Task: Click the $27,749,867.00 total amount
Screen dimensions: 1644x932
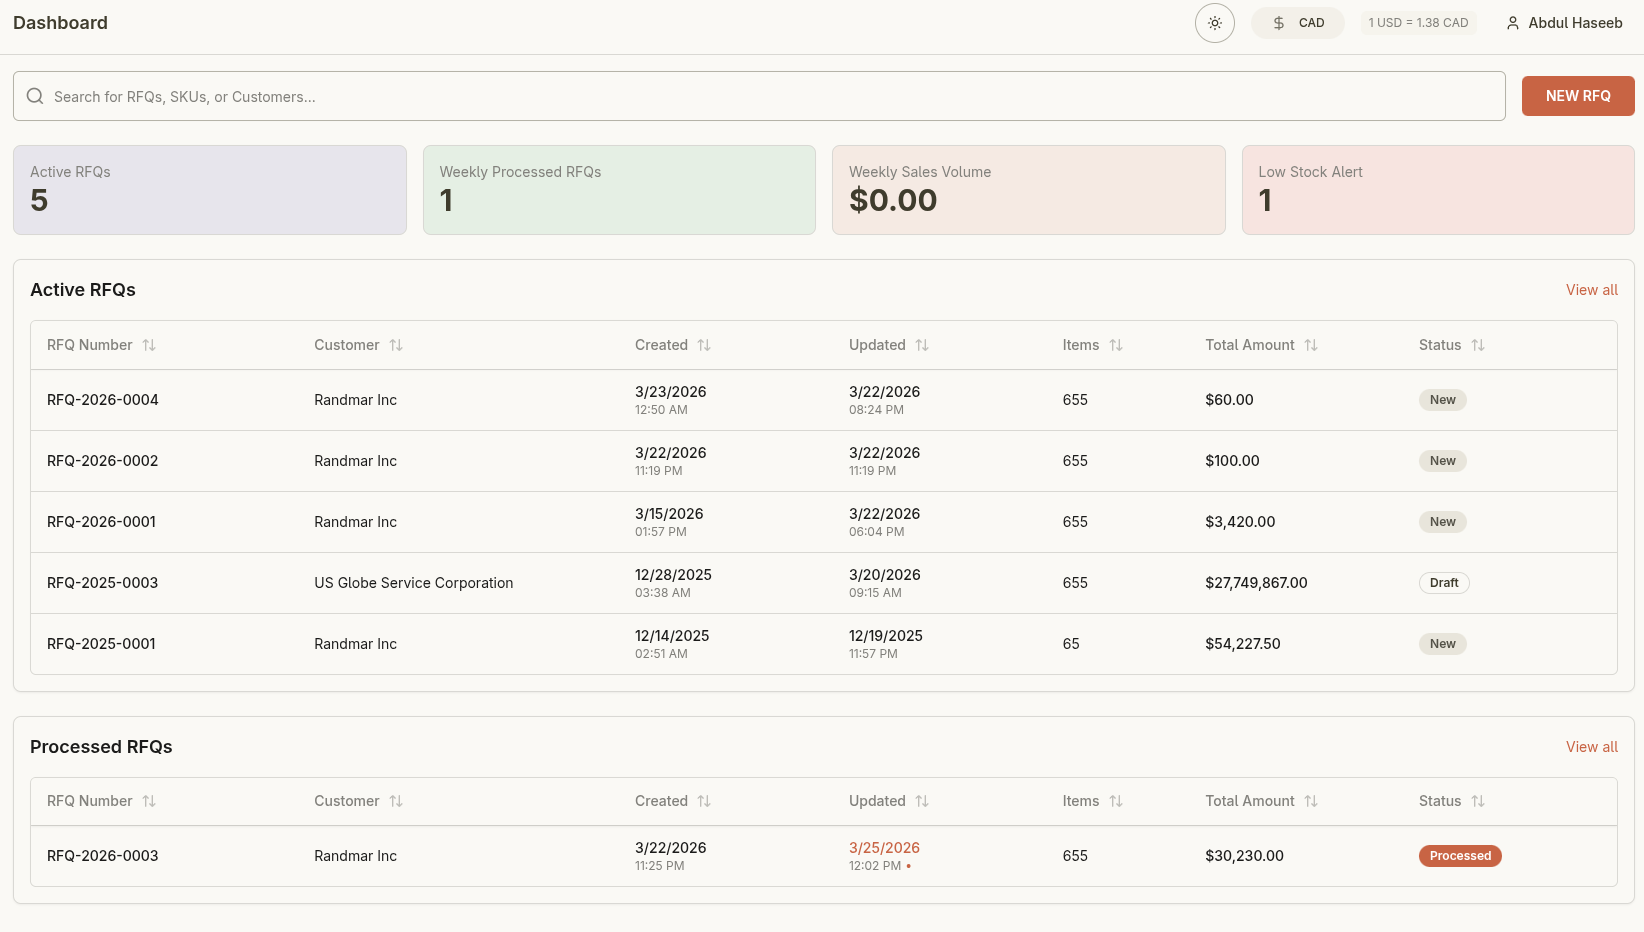Action: (1256, 583)
